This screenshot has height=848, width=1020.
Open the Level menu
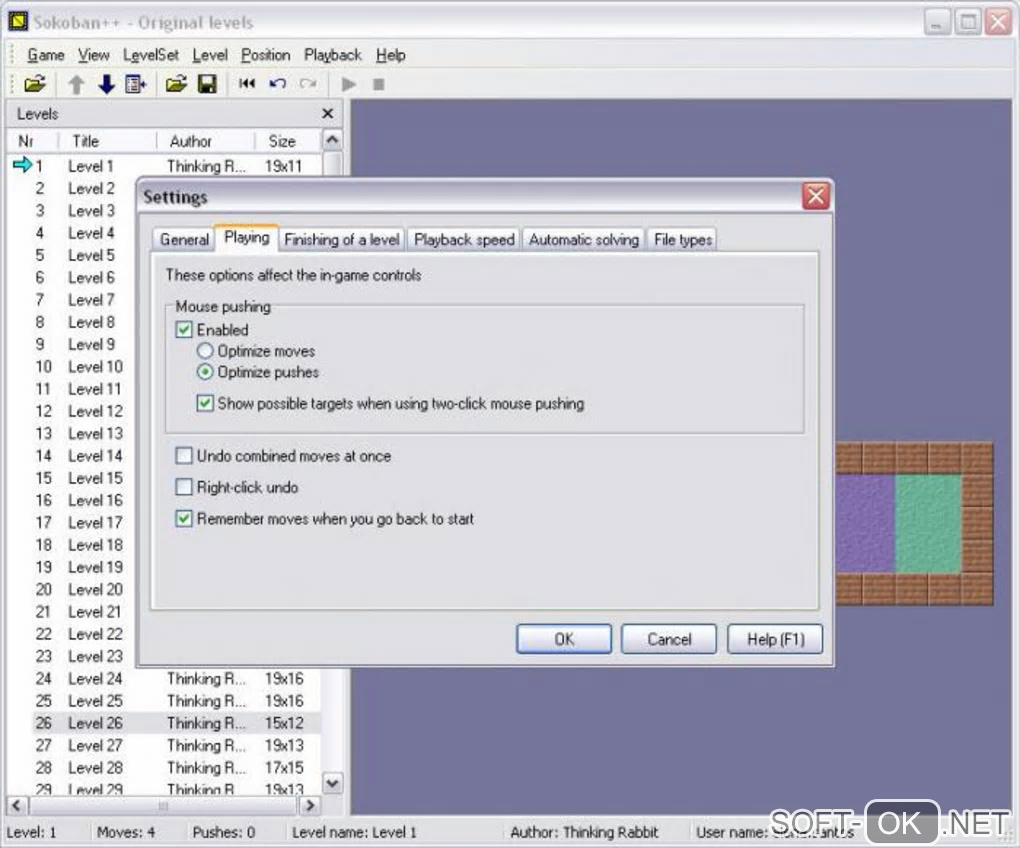coord(210,55)
